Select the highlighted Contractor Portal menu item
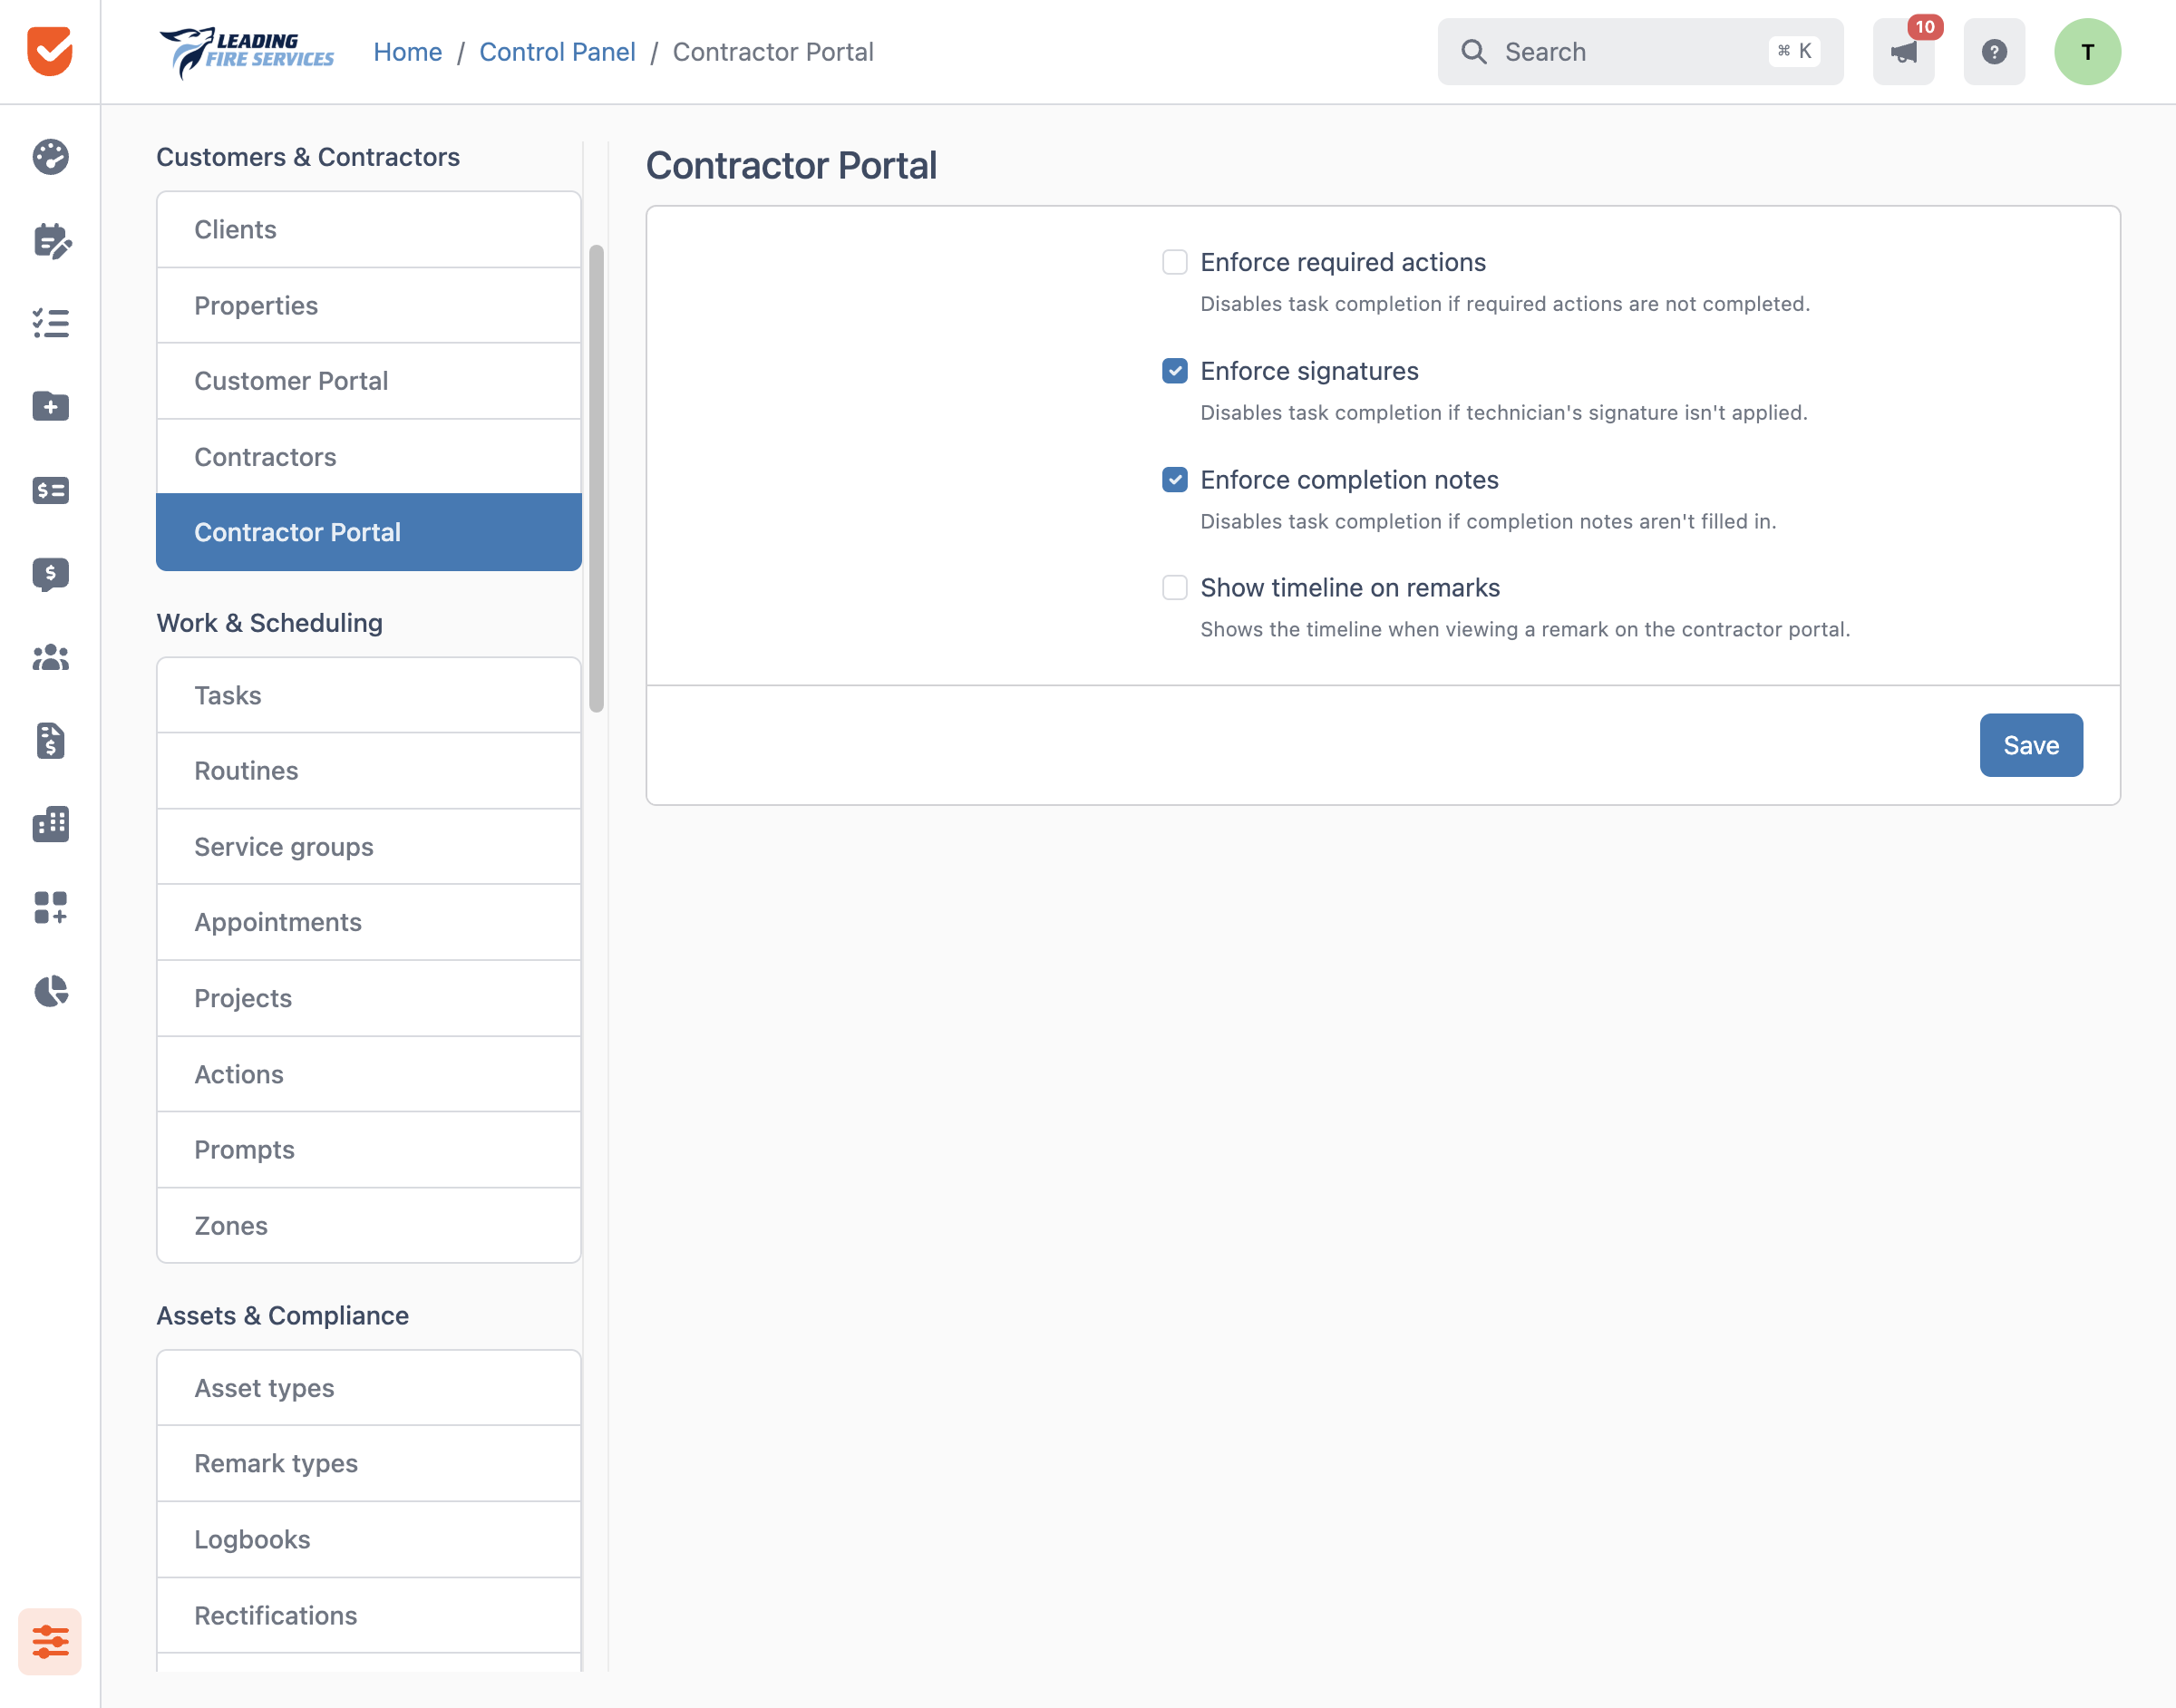This screenshot has height=1708, width=2176. pyautogui.click(x=369, y=532)
